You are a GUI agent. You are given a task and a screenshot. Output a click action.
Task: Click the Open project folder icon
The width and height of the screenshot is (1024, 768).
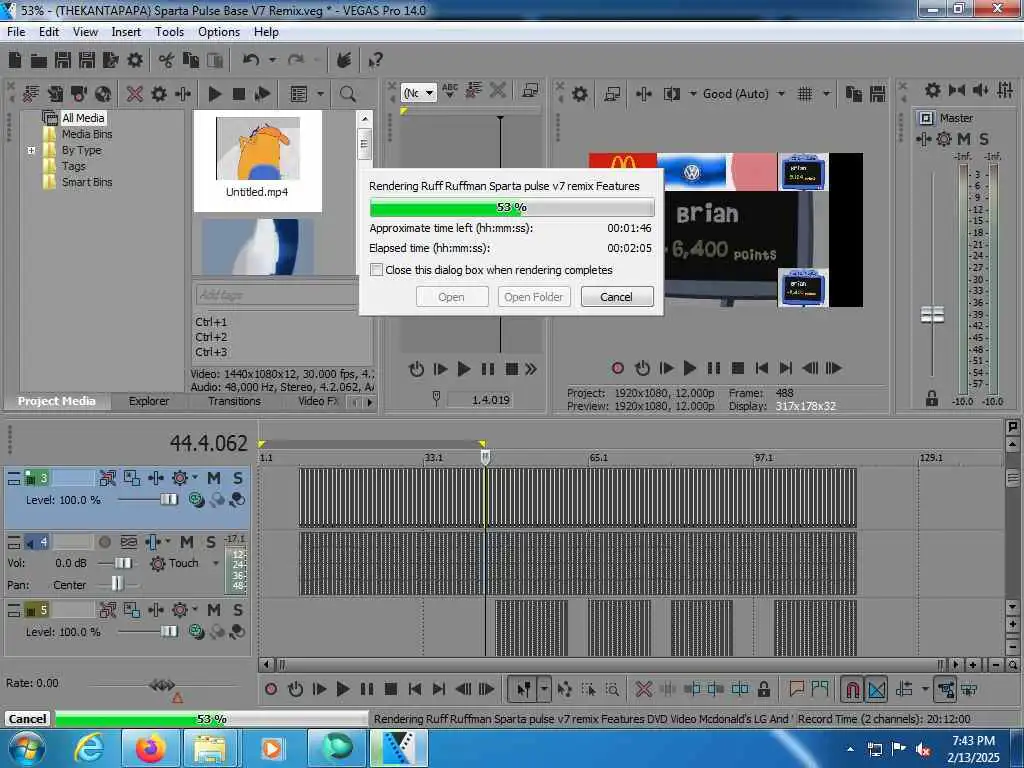tap(39, 61)
